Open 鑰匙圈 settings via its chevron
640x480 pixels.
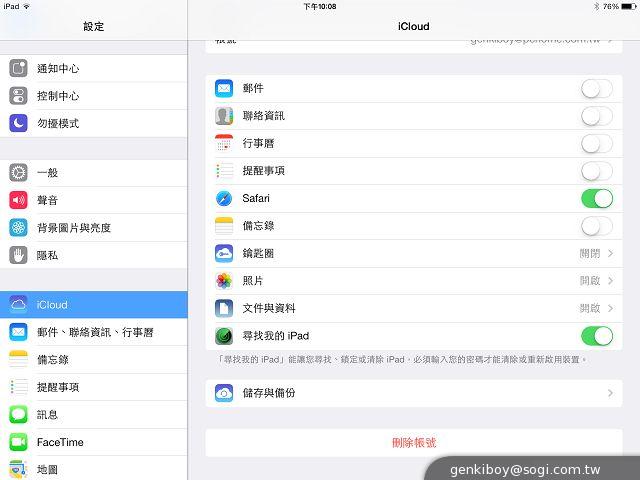[611, 253]
